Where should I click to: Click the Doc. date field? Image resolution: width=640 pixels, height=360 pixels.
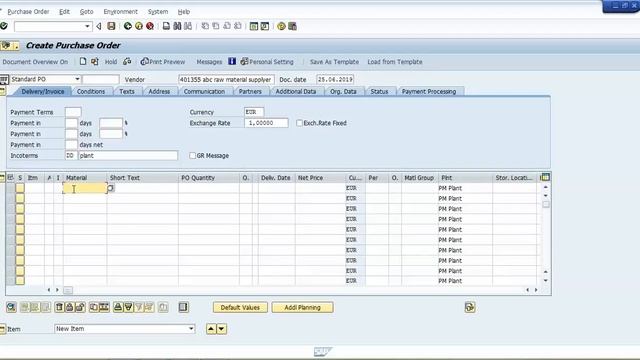pyautogui.click(x=335, y=80)
